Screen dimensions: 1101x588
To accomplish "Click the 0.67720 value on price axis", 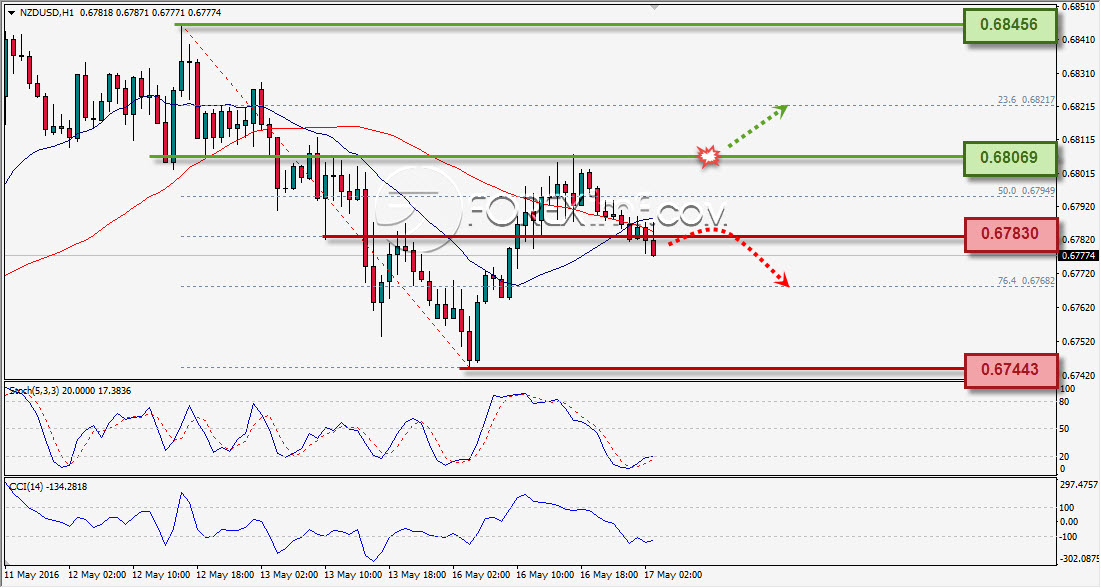I will tap(1078, 273).
